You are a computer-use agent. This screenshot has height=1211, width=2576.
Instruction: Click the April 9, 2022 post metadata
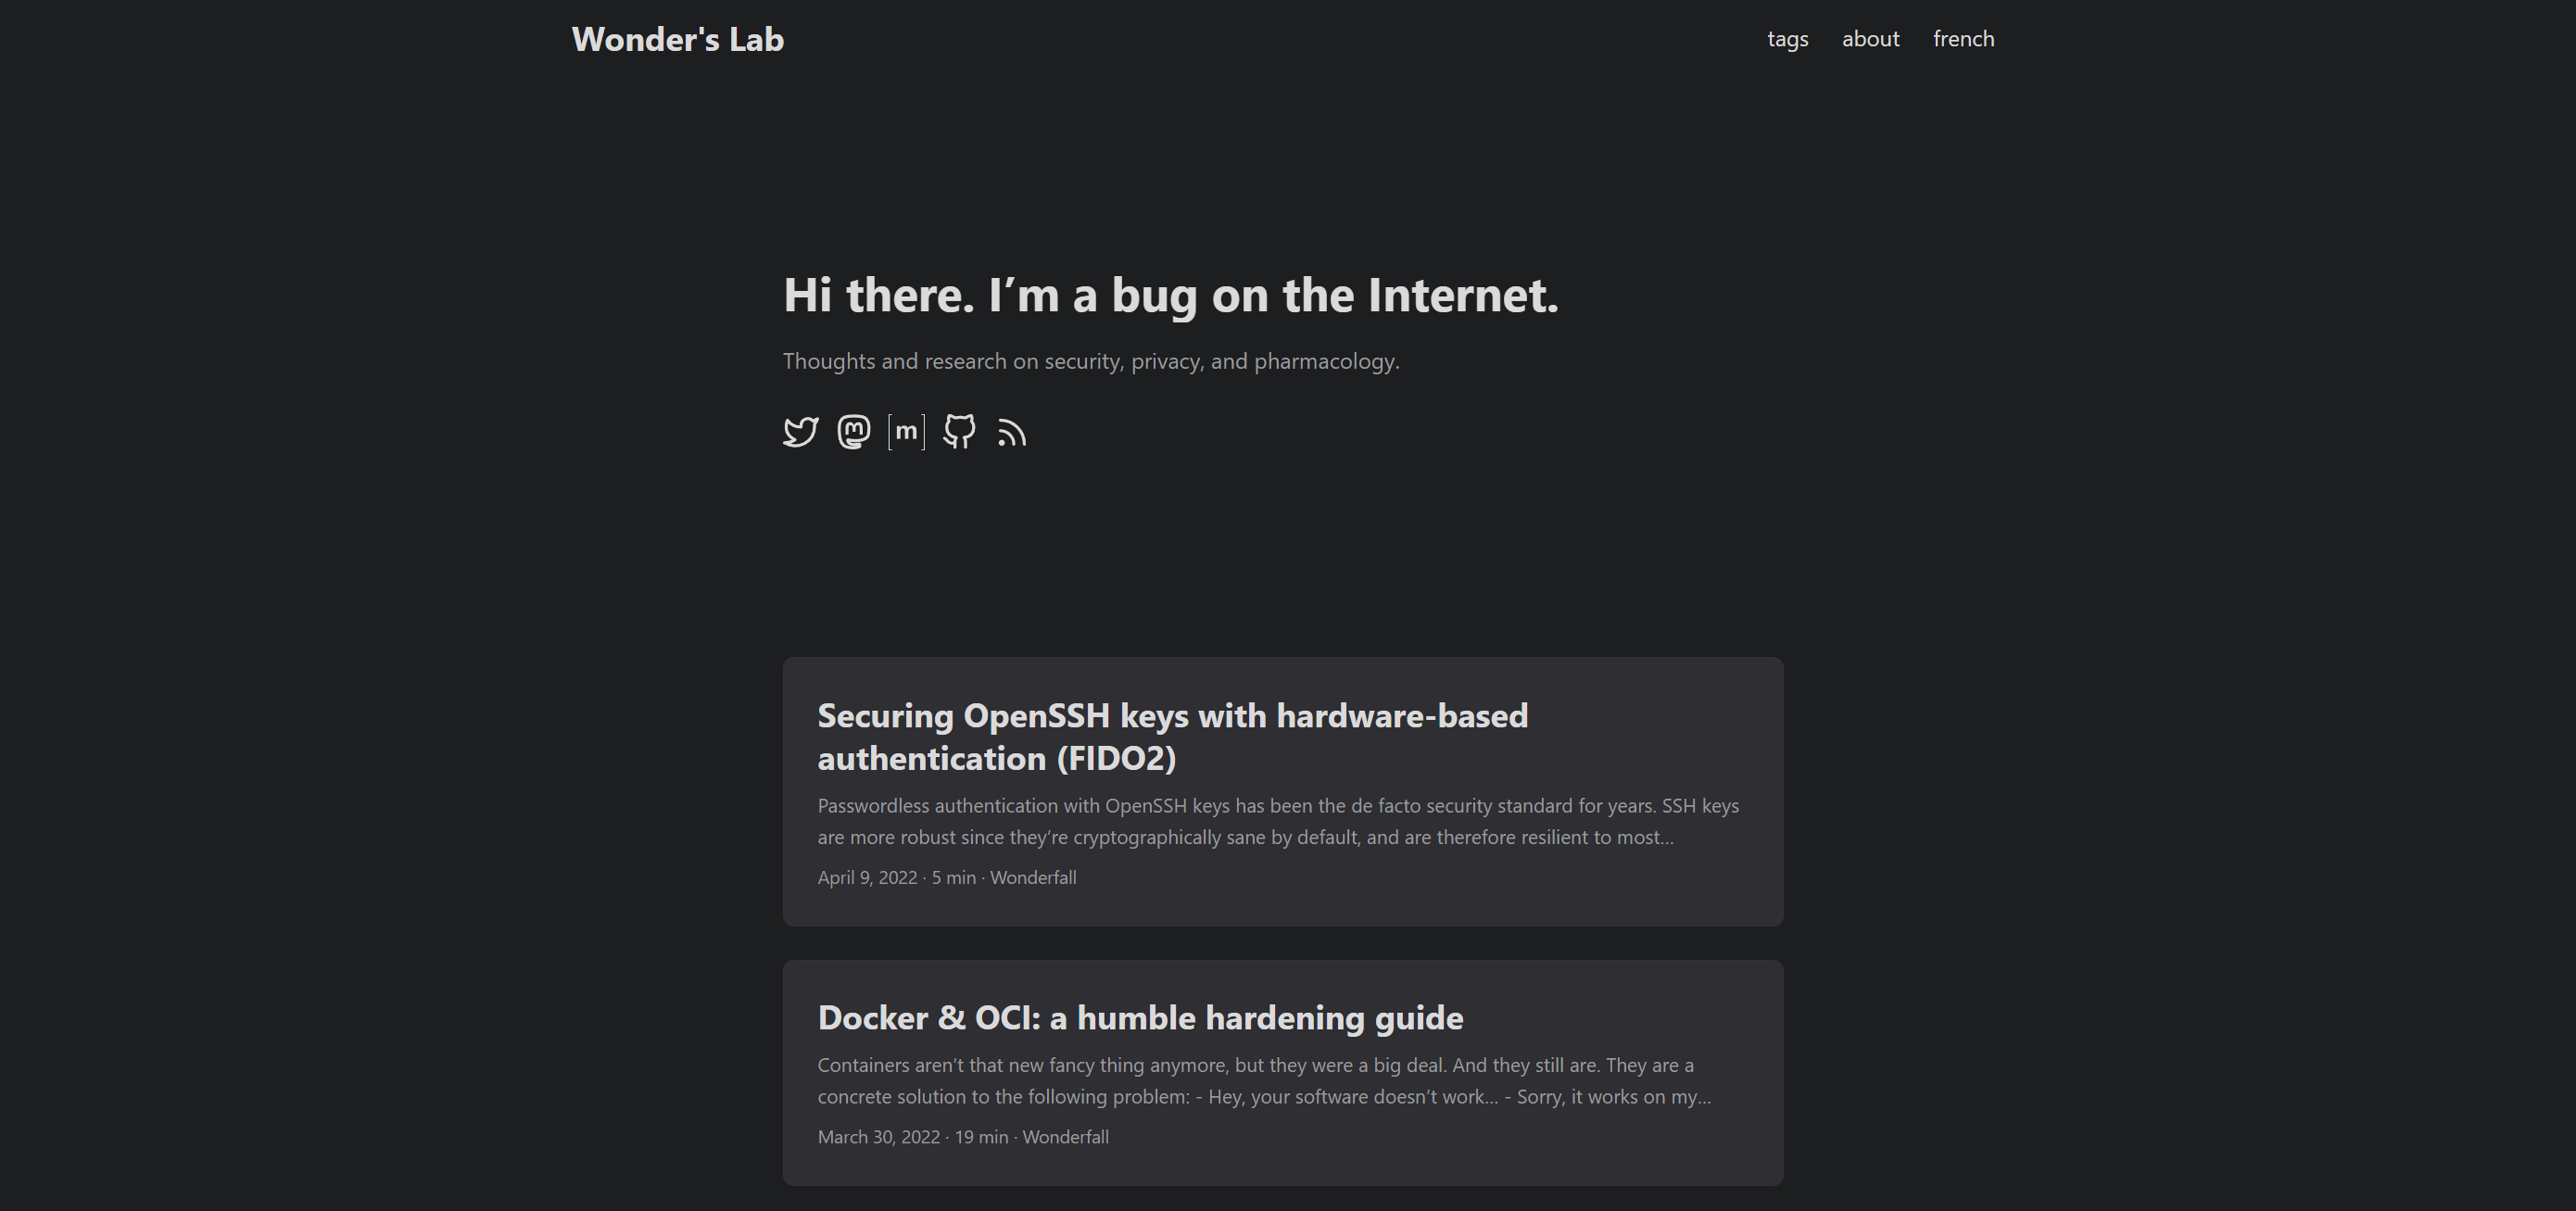tap(947, 878)
